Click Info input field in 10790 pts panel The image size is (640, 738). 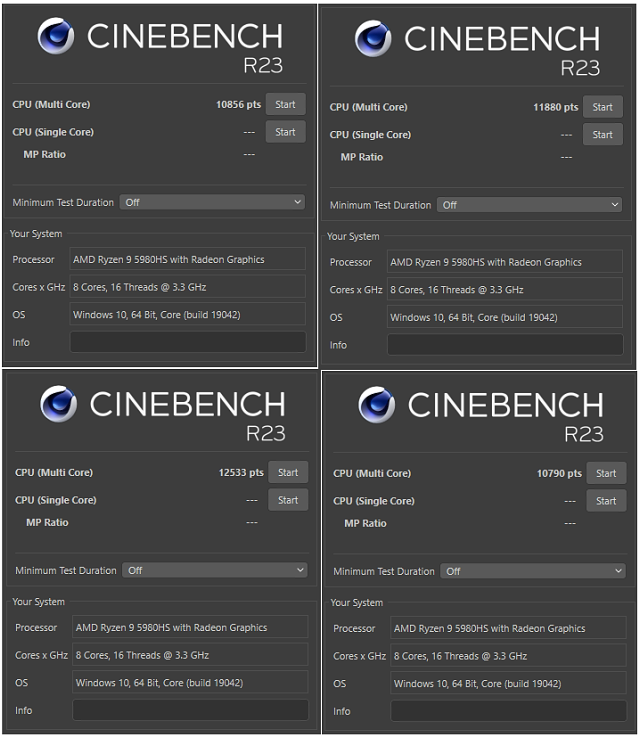pos(509,711)
